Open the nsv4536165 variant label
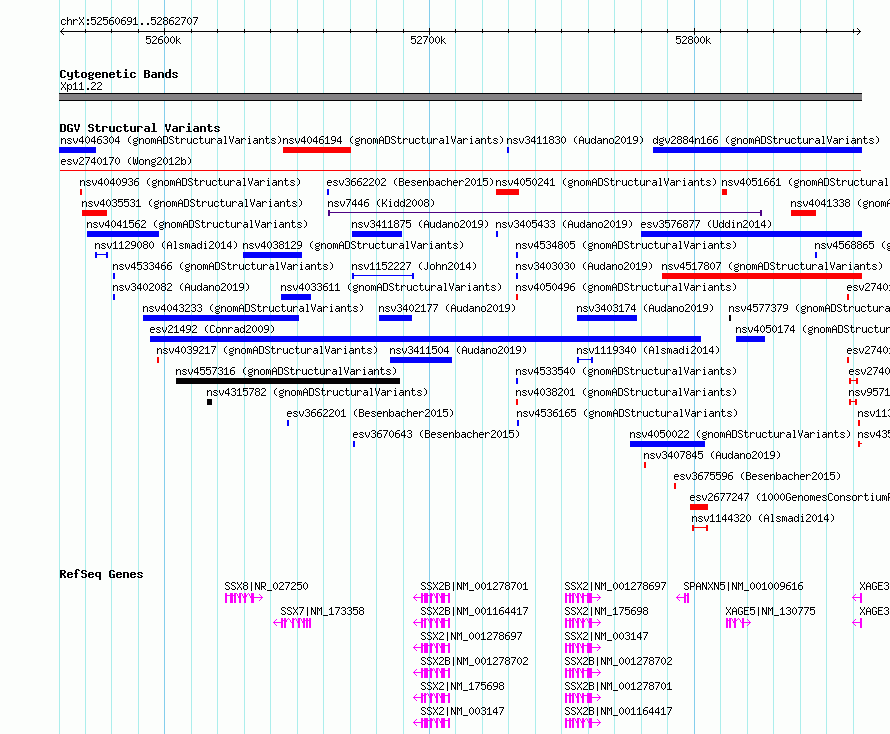 click(627, 413)
